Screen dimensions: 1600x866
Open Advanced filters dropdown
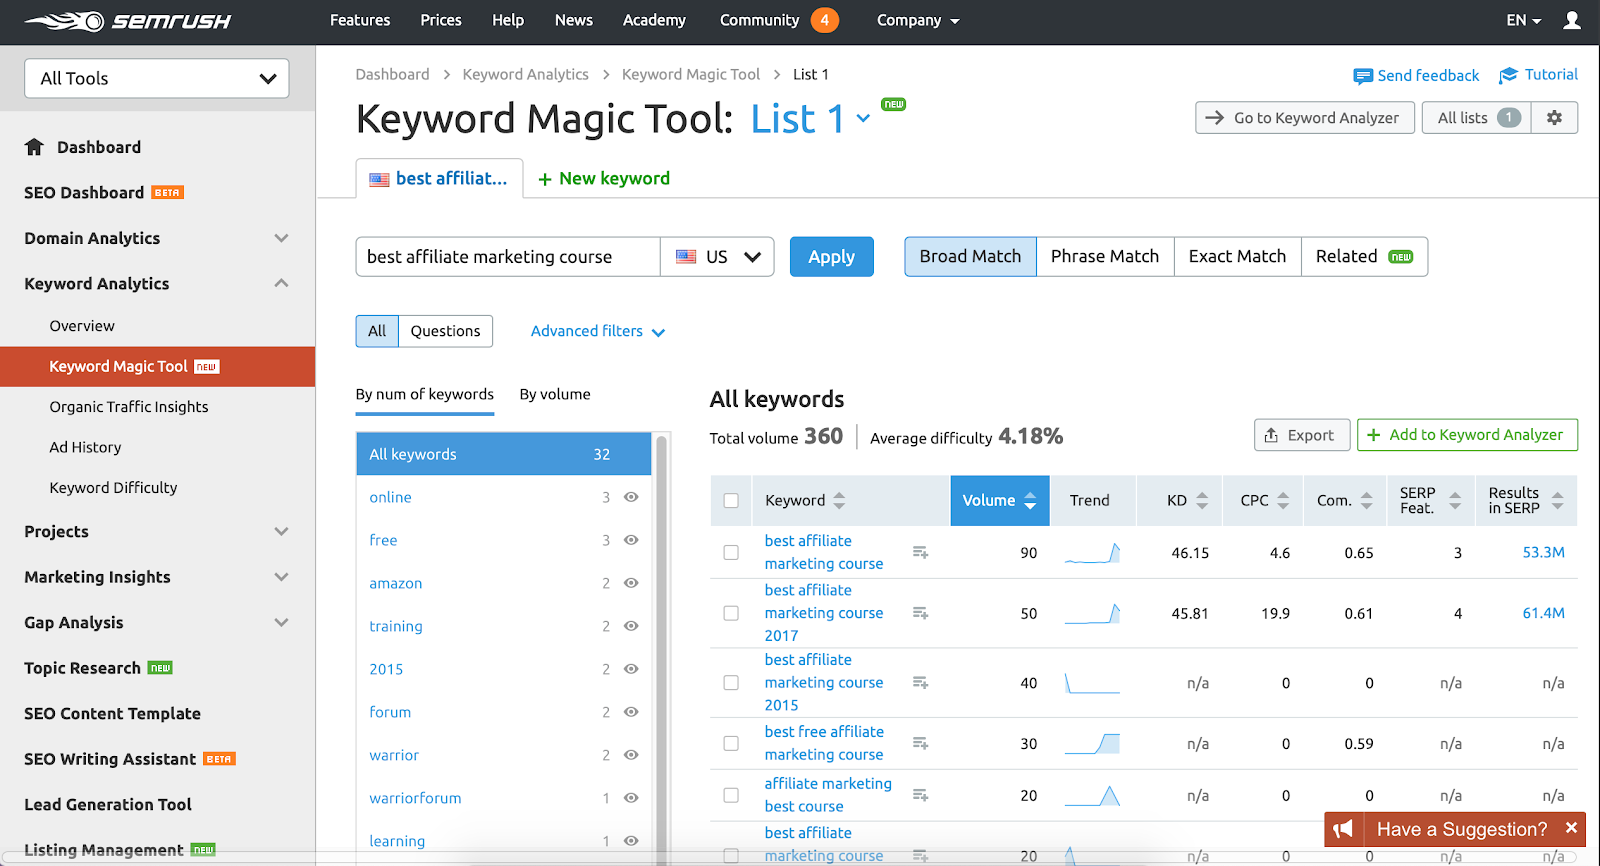coord(597,331)
